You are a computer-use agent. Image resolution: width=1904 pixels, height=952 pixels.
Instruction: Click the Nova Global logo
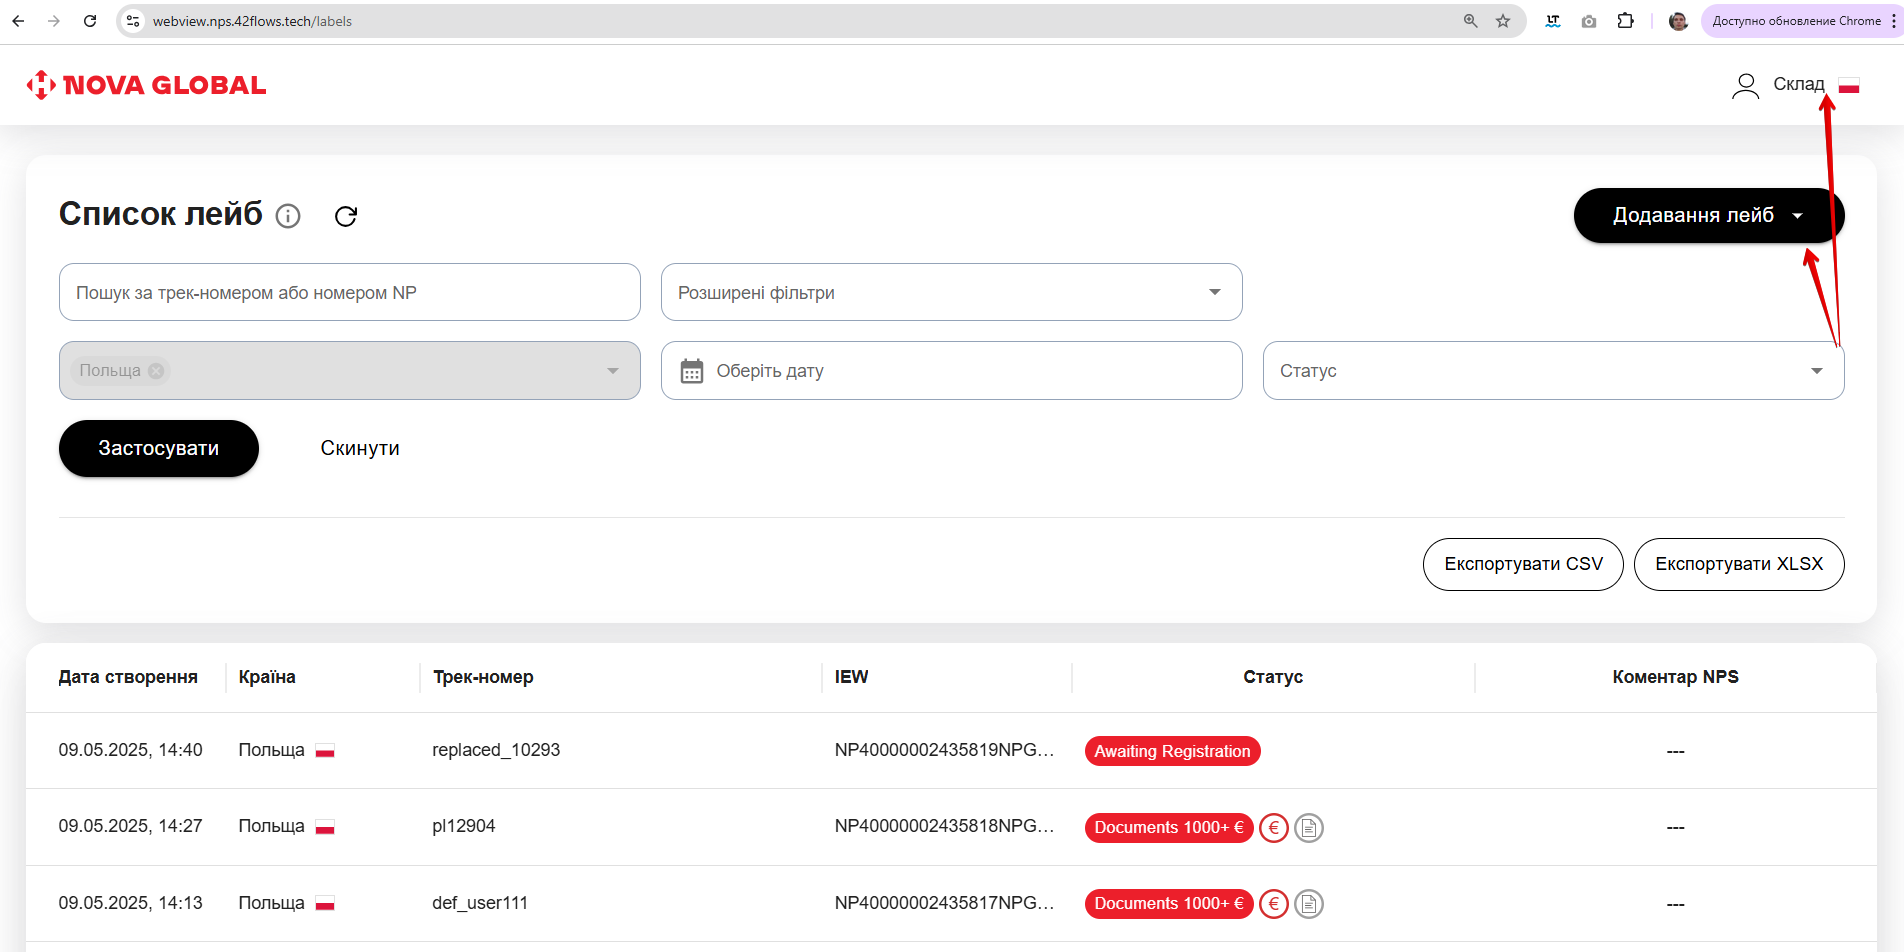[147, 85]
